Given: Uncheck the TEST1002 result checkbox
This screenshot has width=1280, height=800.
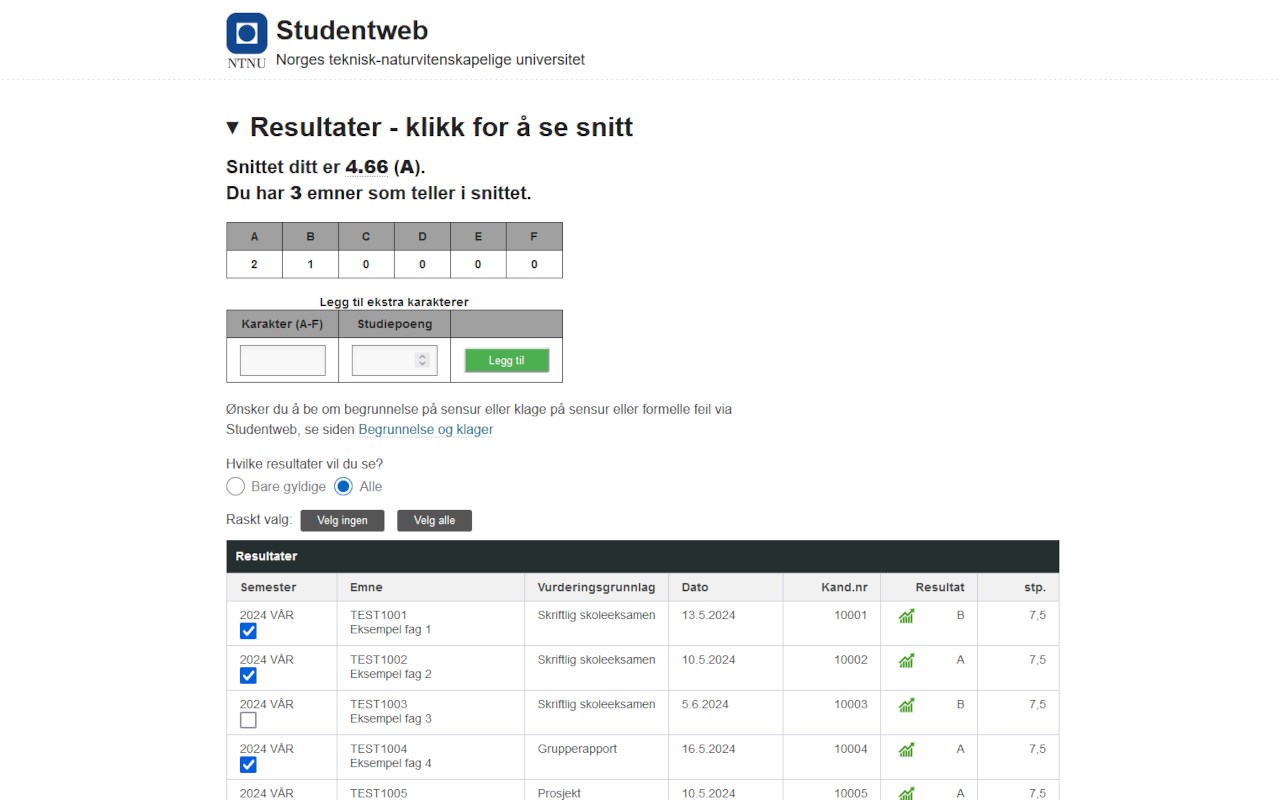Looking at the screenshot, I should [x=248, y=675].
